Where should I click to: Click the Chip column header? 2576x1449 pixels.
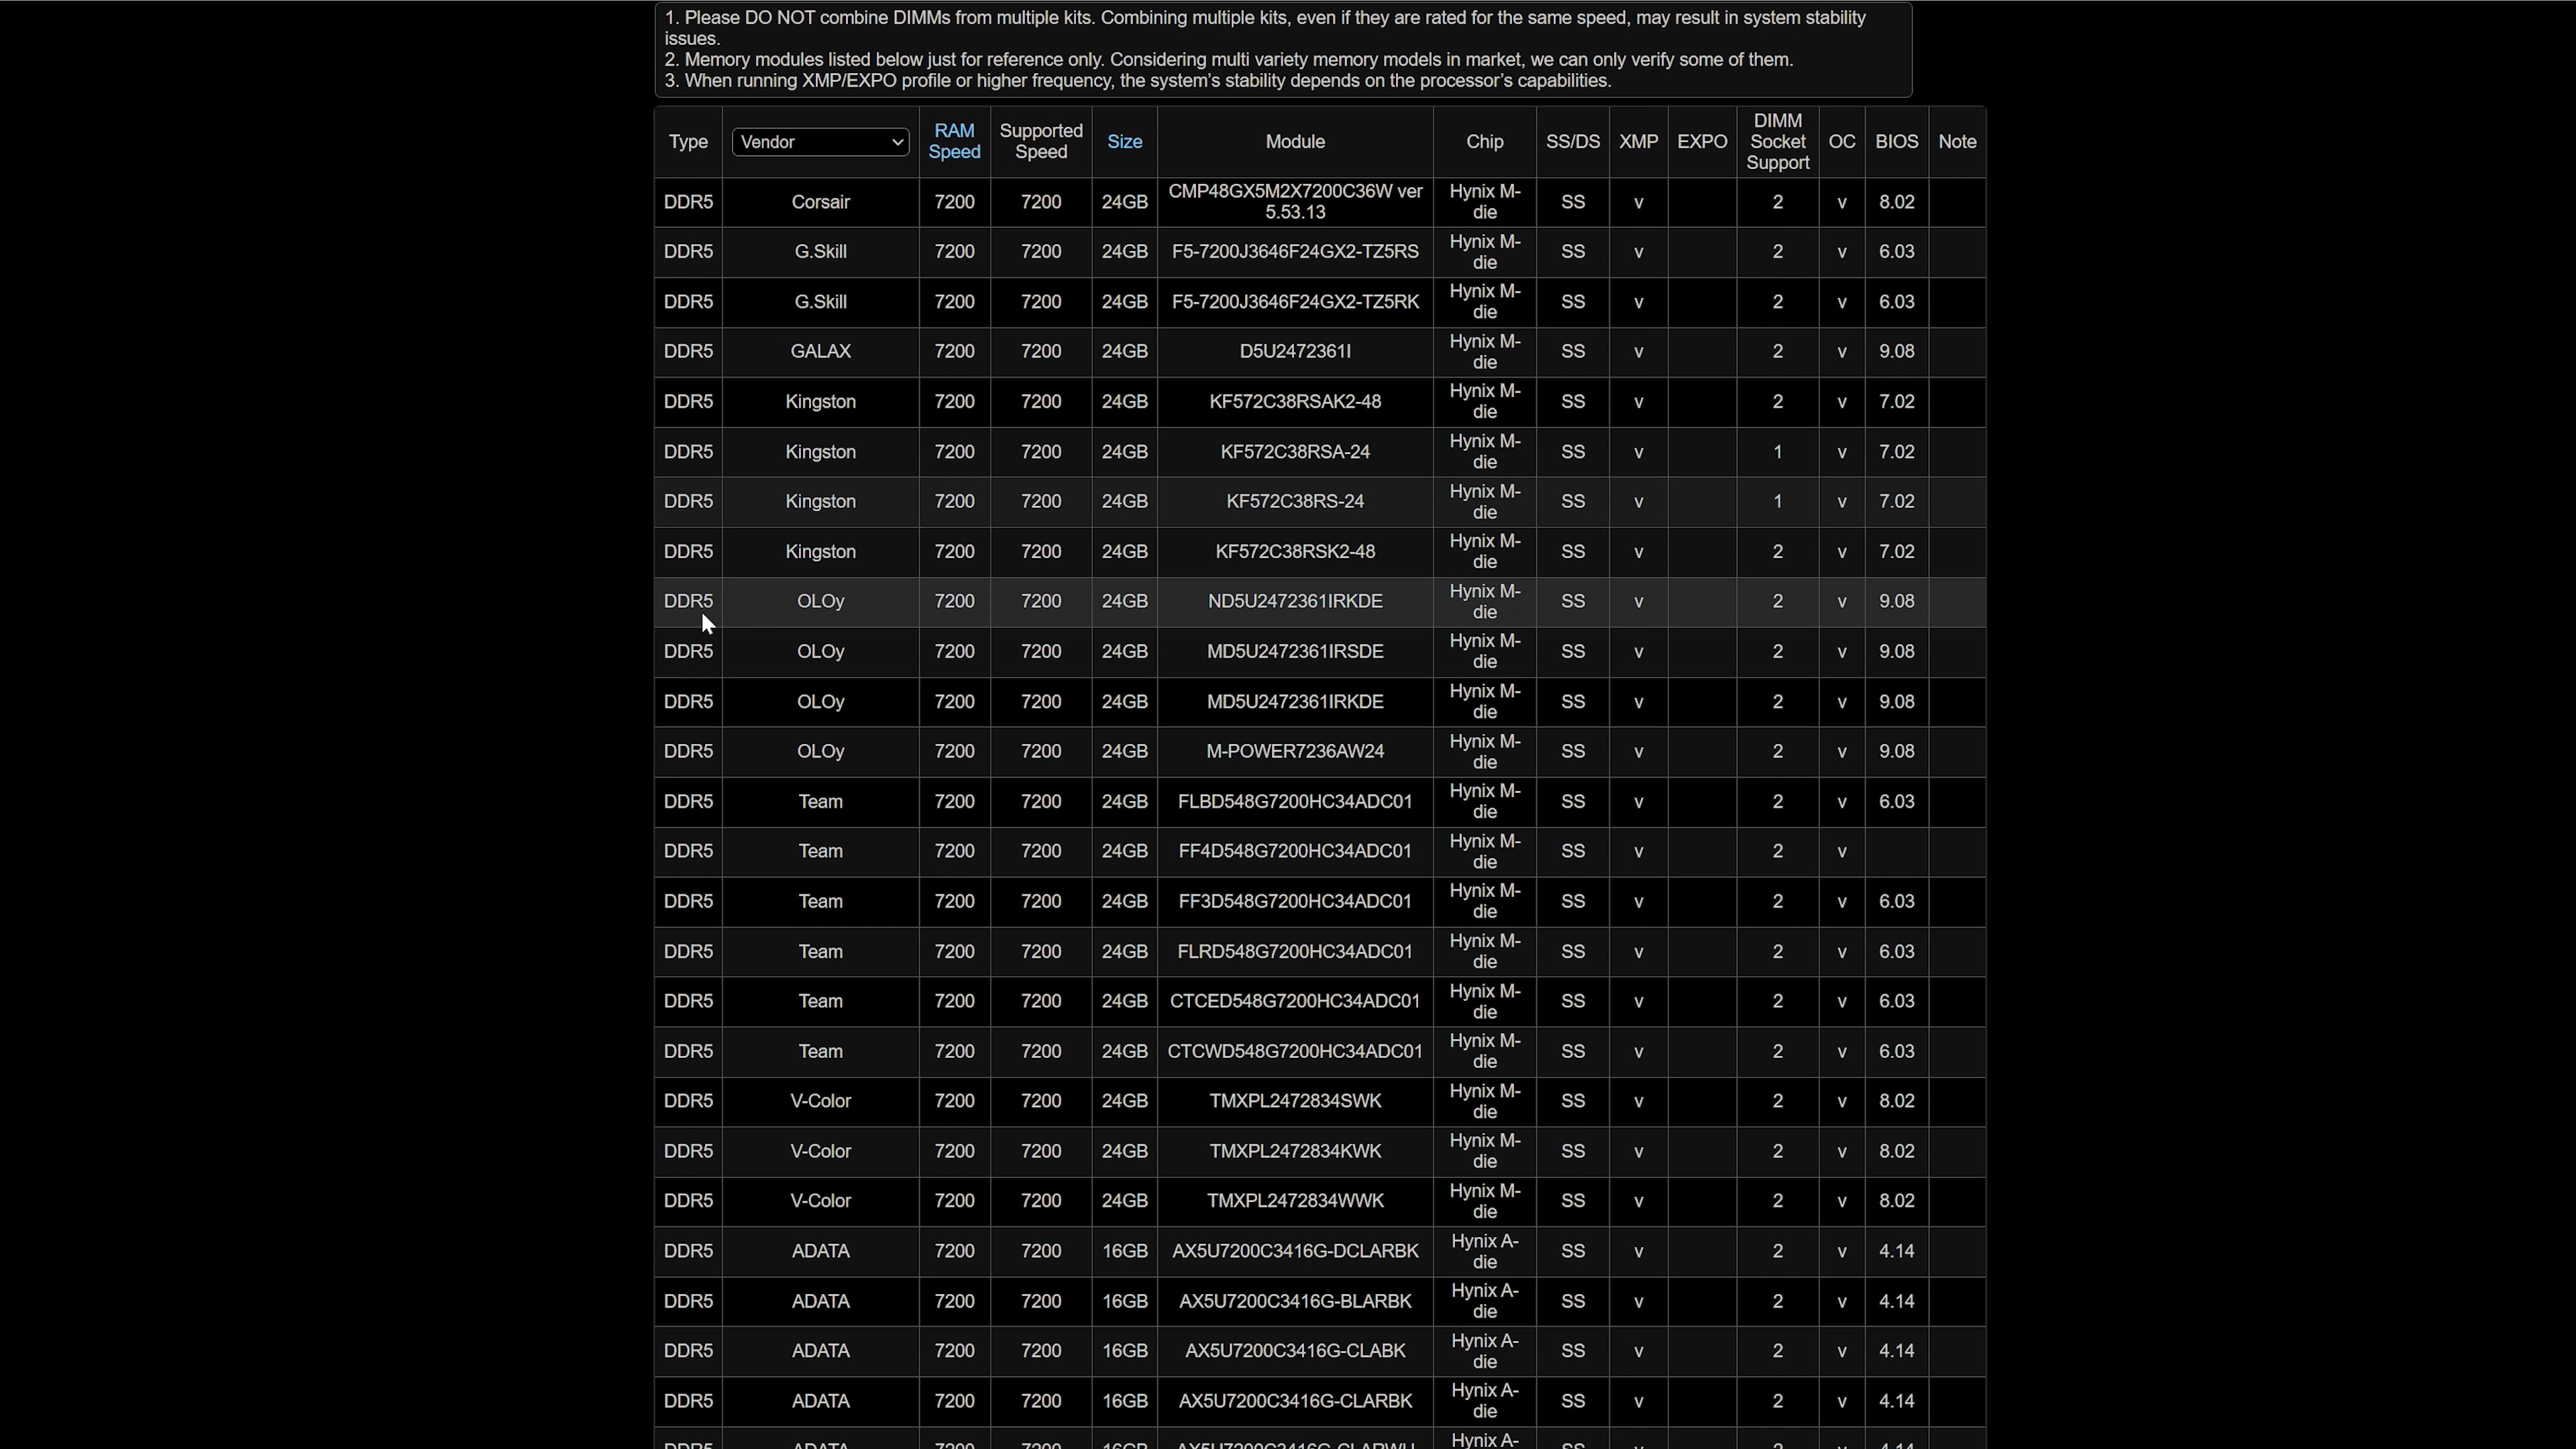1485,142
